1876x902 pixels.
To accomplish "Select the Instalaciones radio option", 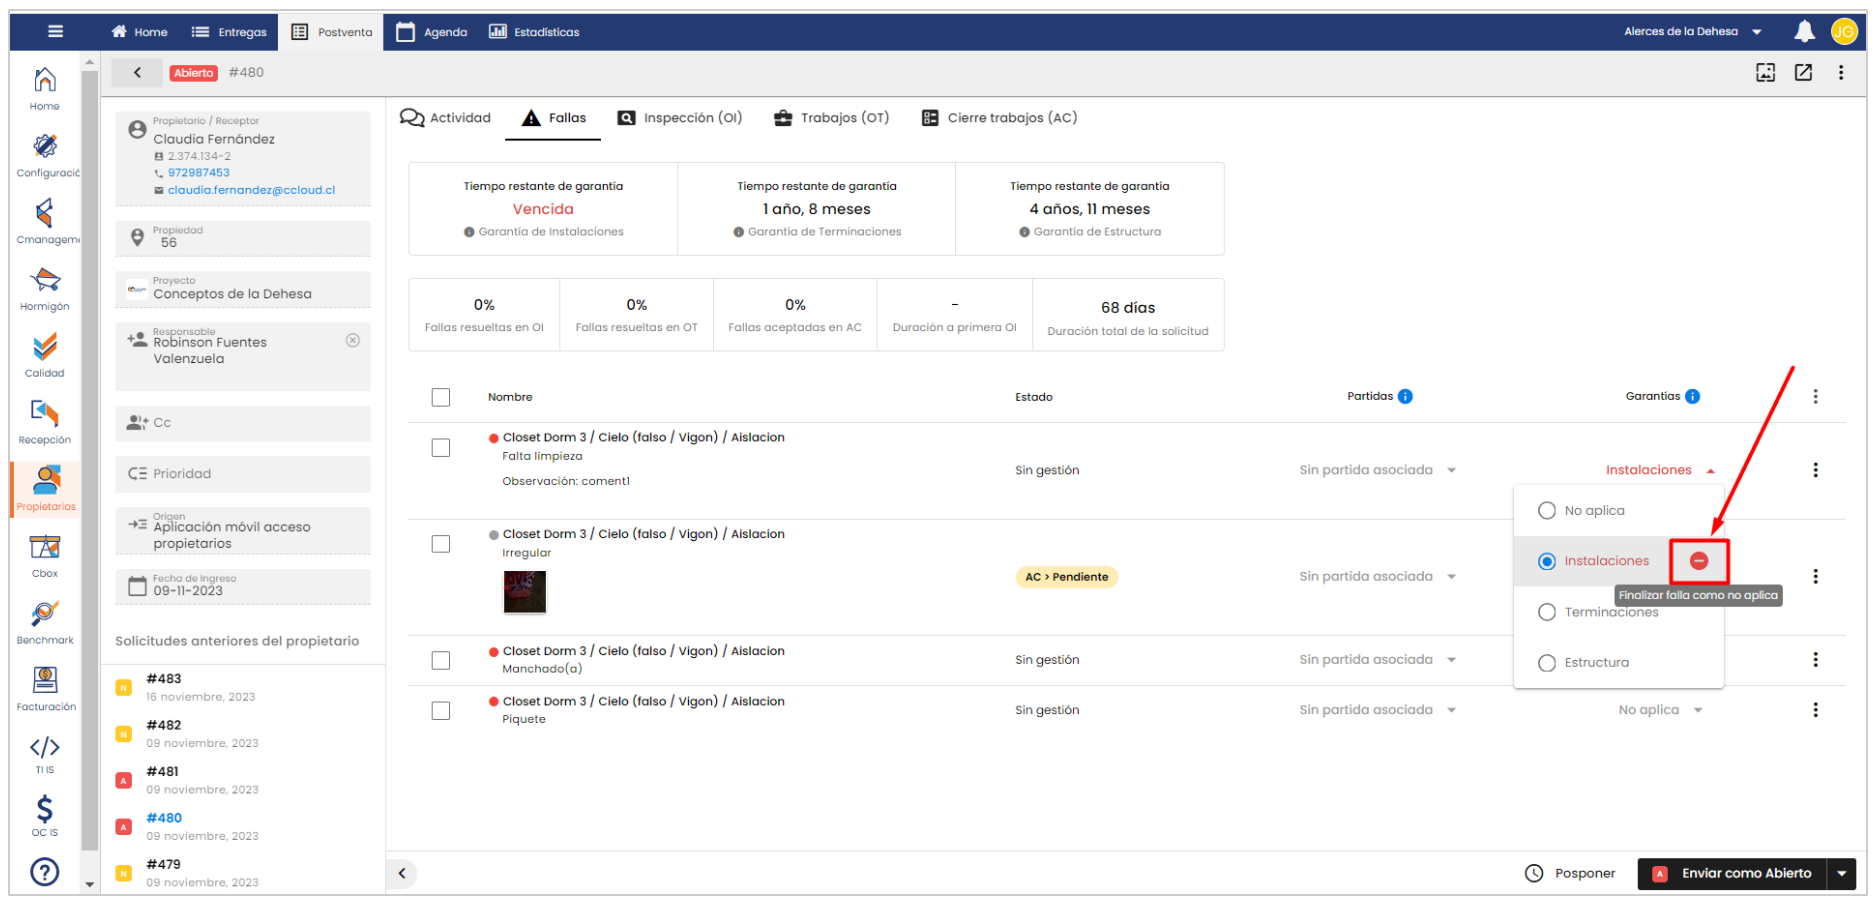I will point(1547,561).
